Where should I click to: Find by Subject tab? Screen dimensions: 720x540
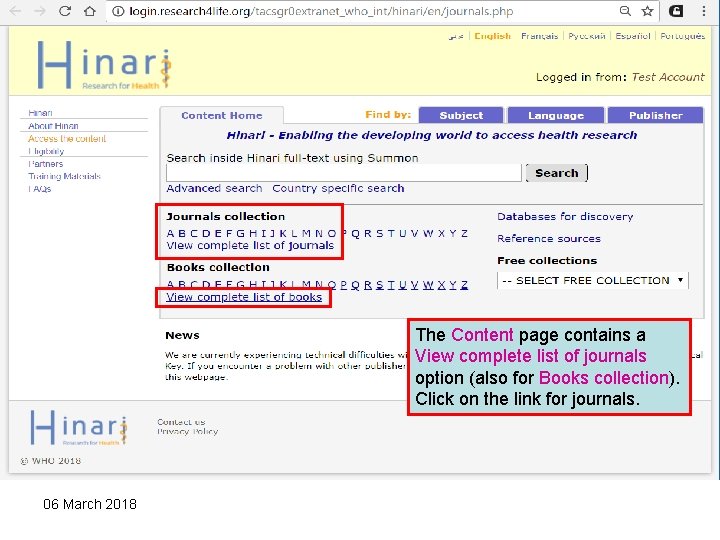(x=461, y=115)
